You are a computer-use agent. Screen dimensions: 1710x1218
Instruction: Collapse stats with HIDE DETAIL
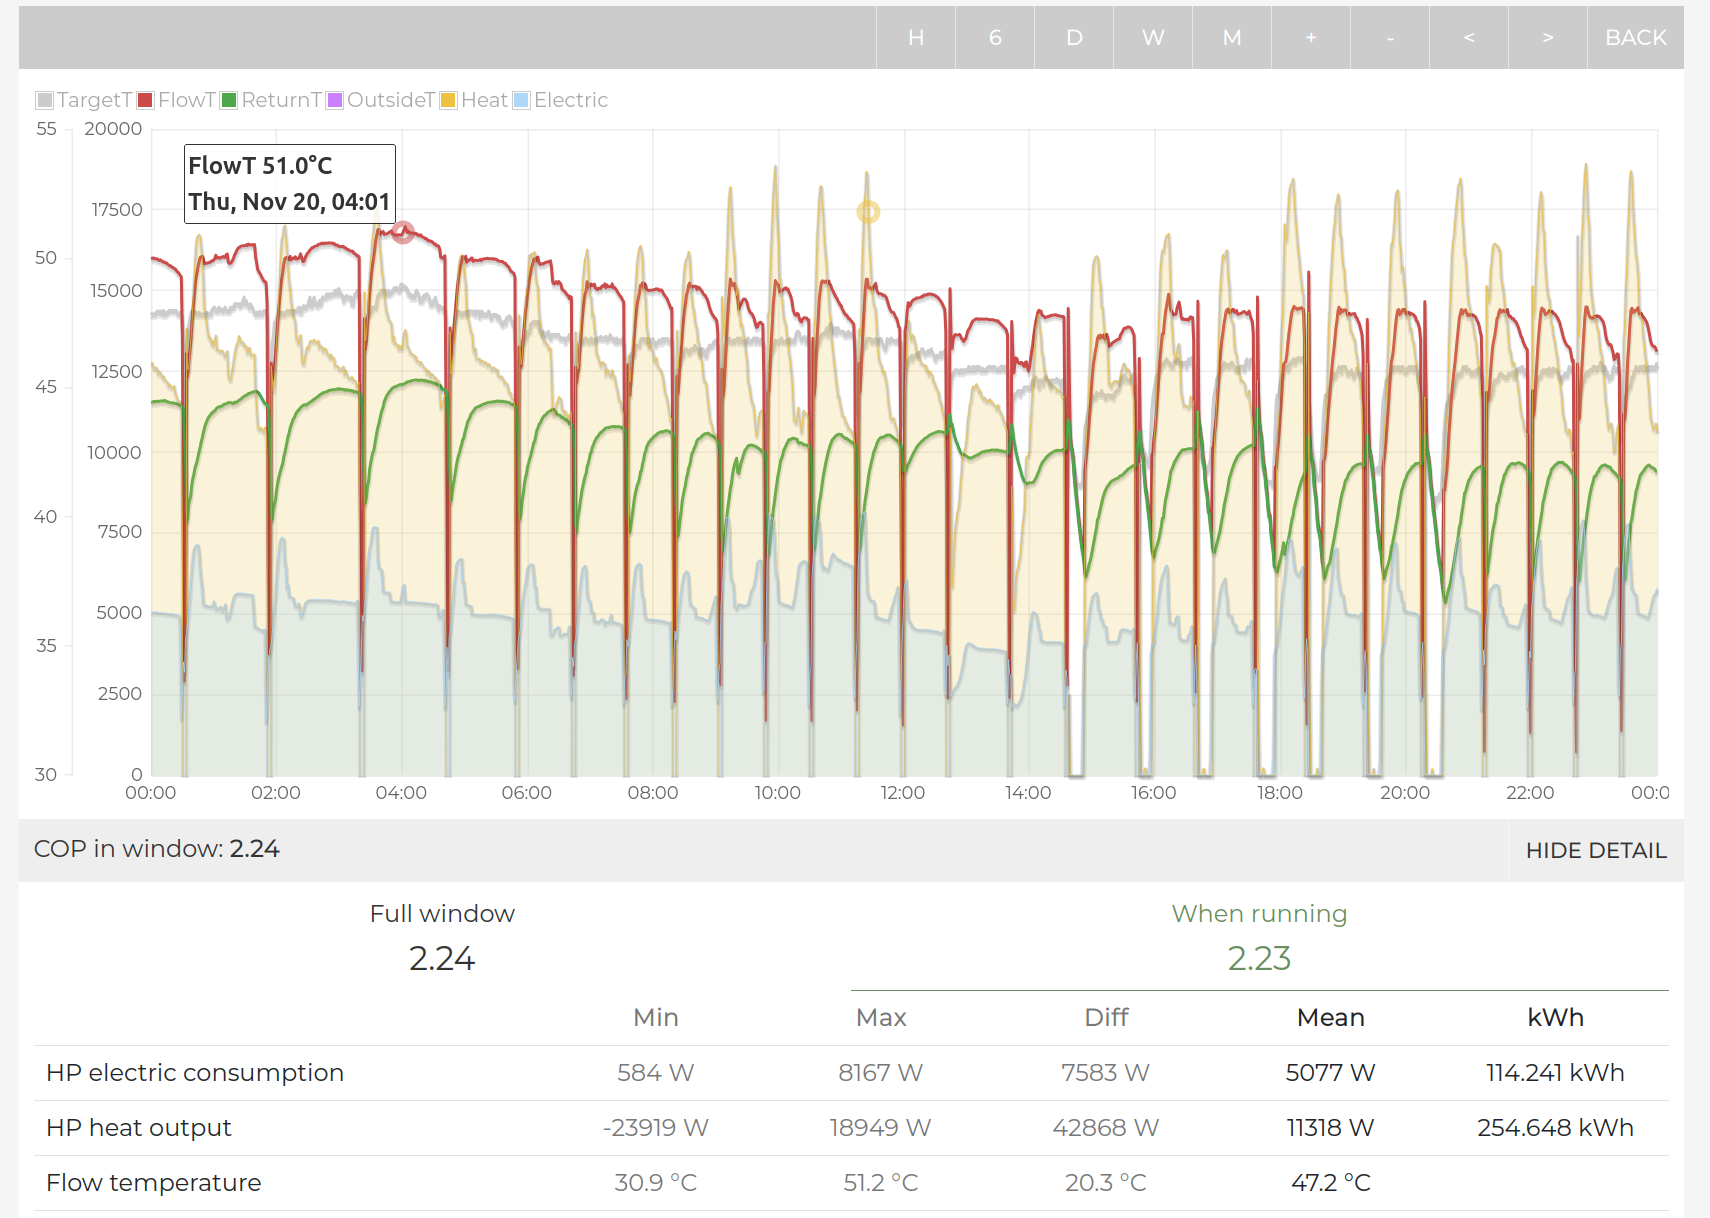point(1595,851)
